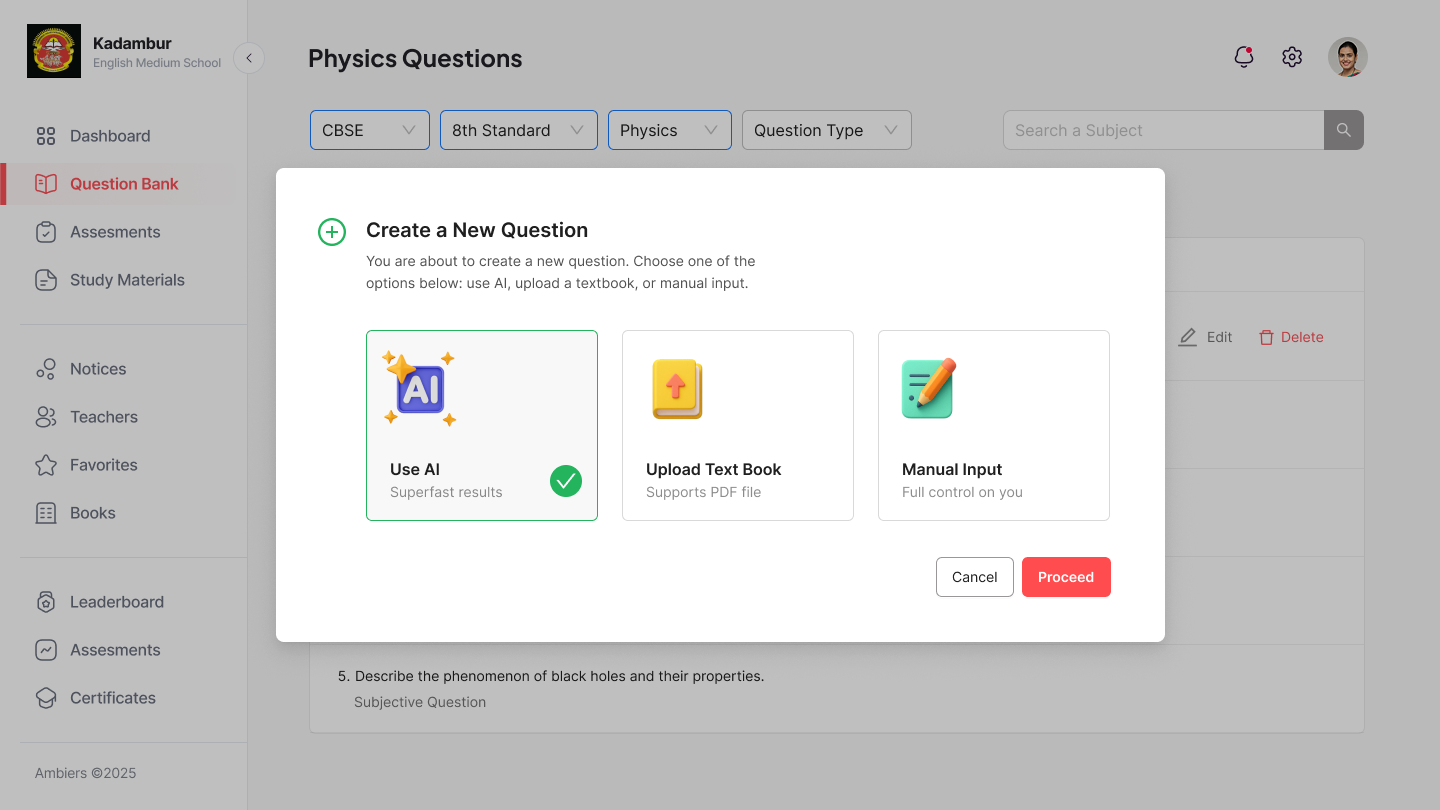Open settings via the gear icon
This screenshot has height=810, width=1440.
(1292, 57)
